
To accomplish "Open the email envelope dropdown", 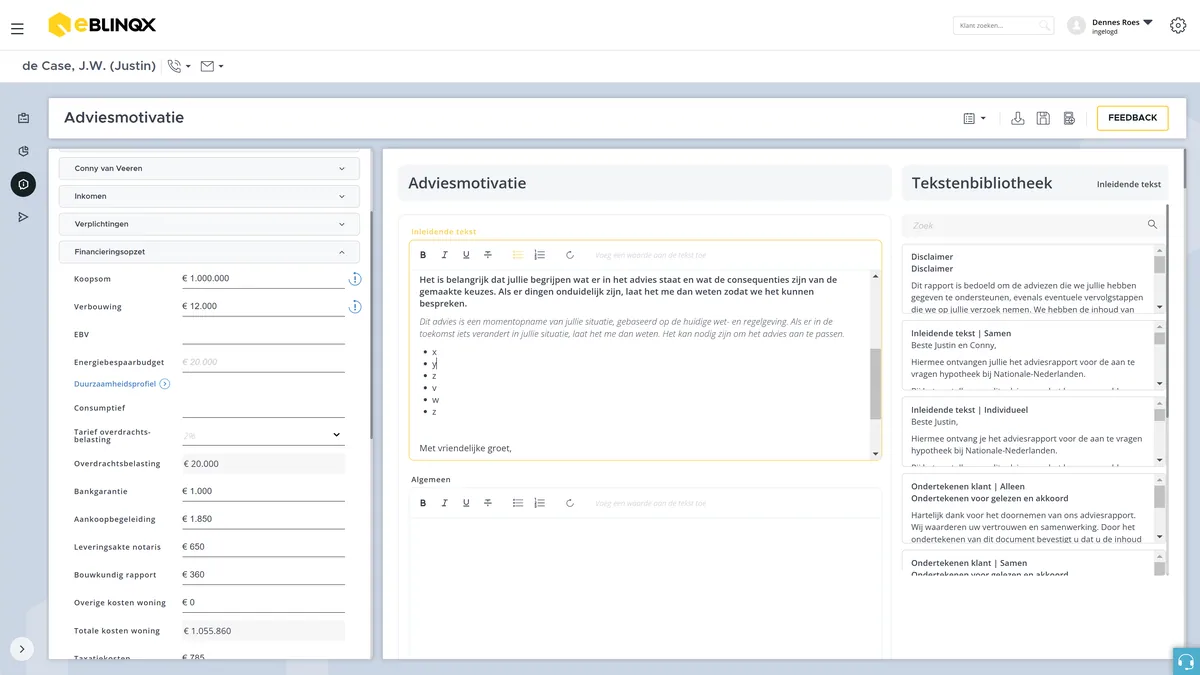I will pyautogui.click(x=212, y=66).
